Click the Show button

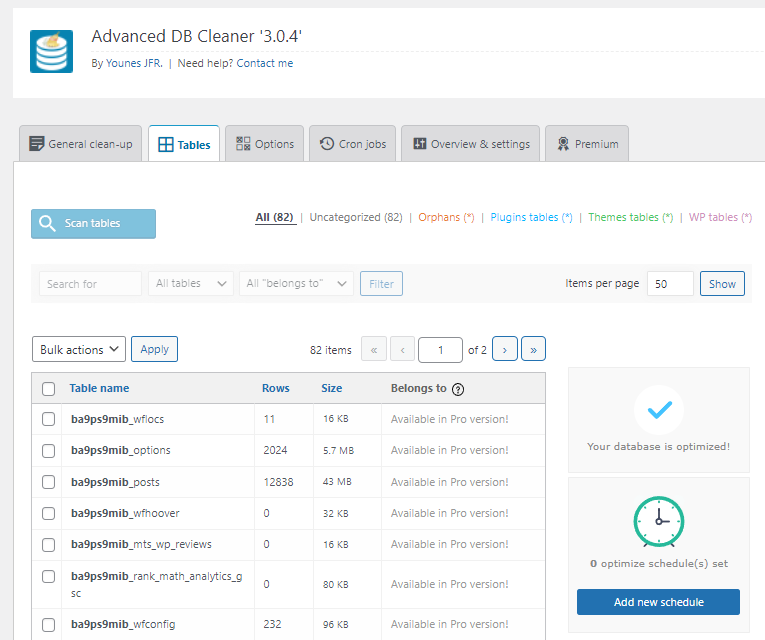(x=722, y=283)
